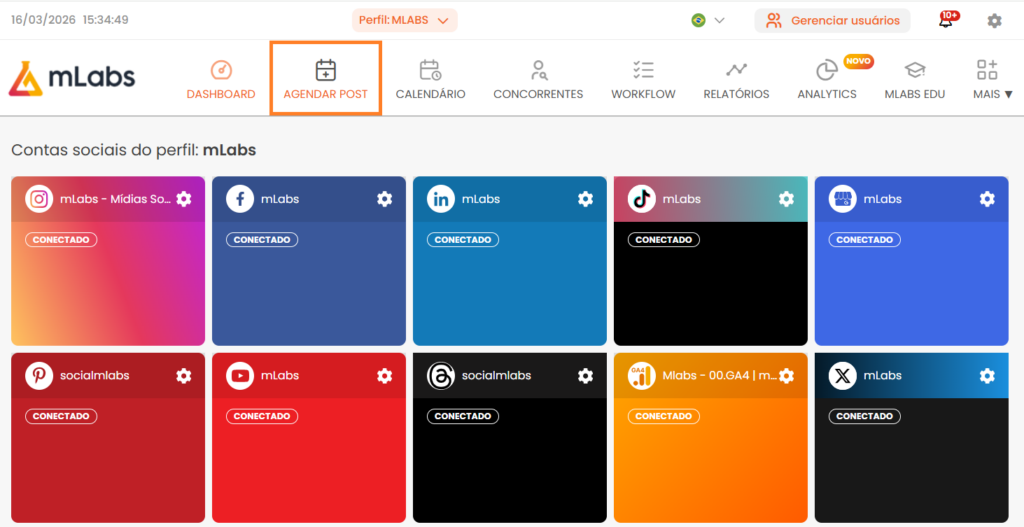Click CONECTADO badge on LinkedIn card
Viewport: 1024px width, 527px height.
463,240
